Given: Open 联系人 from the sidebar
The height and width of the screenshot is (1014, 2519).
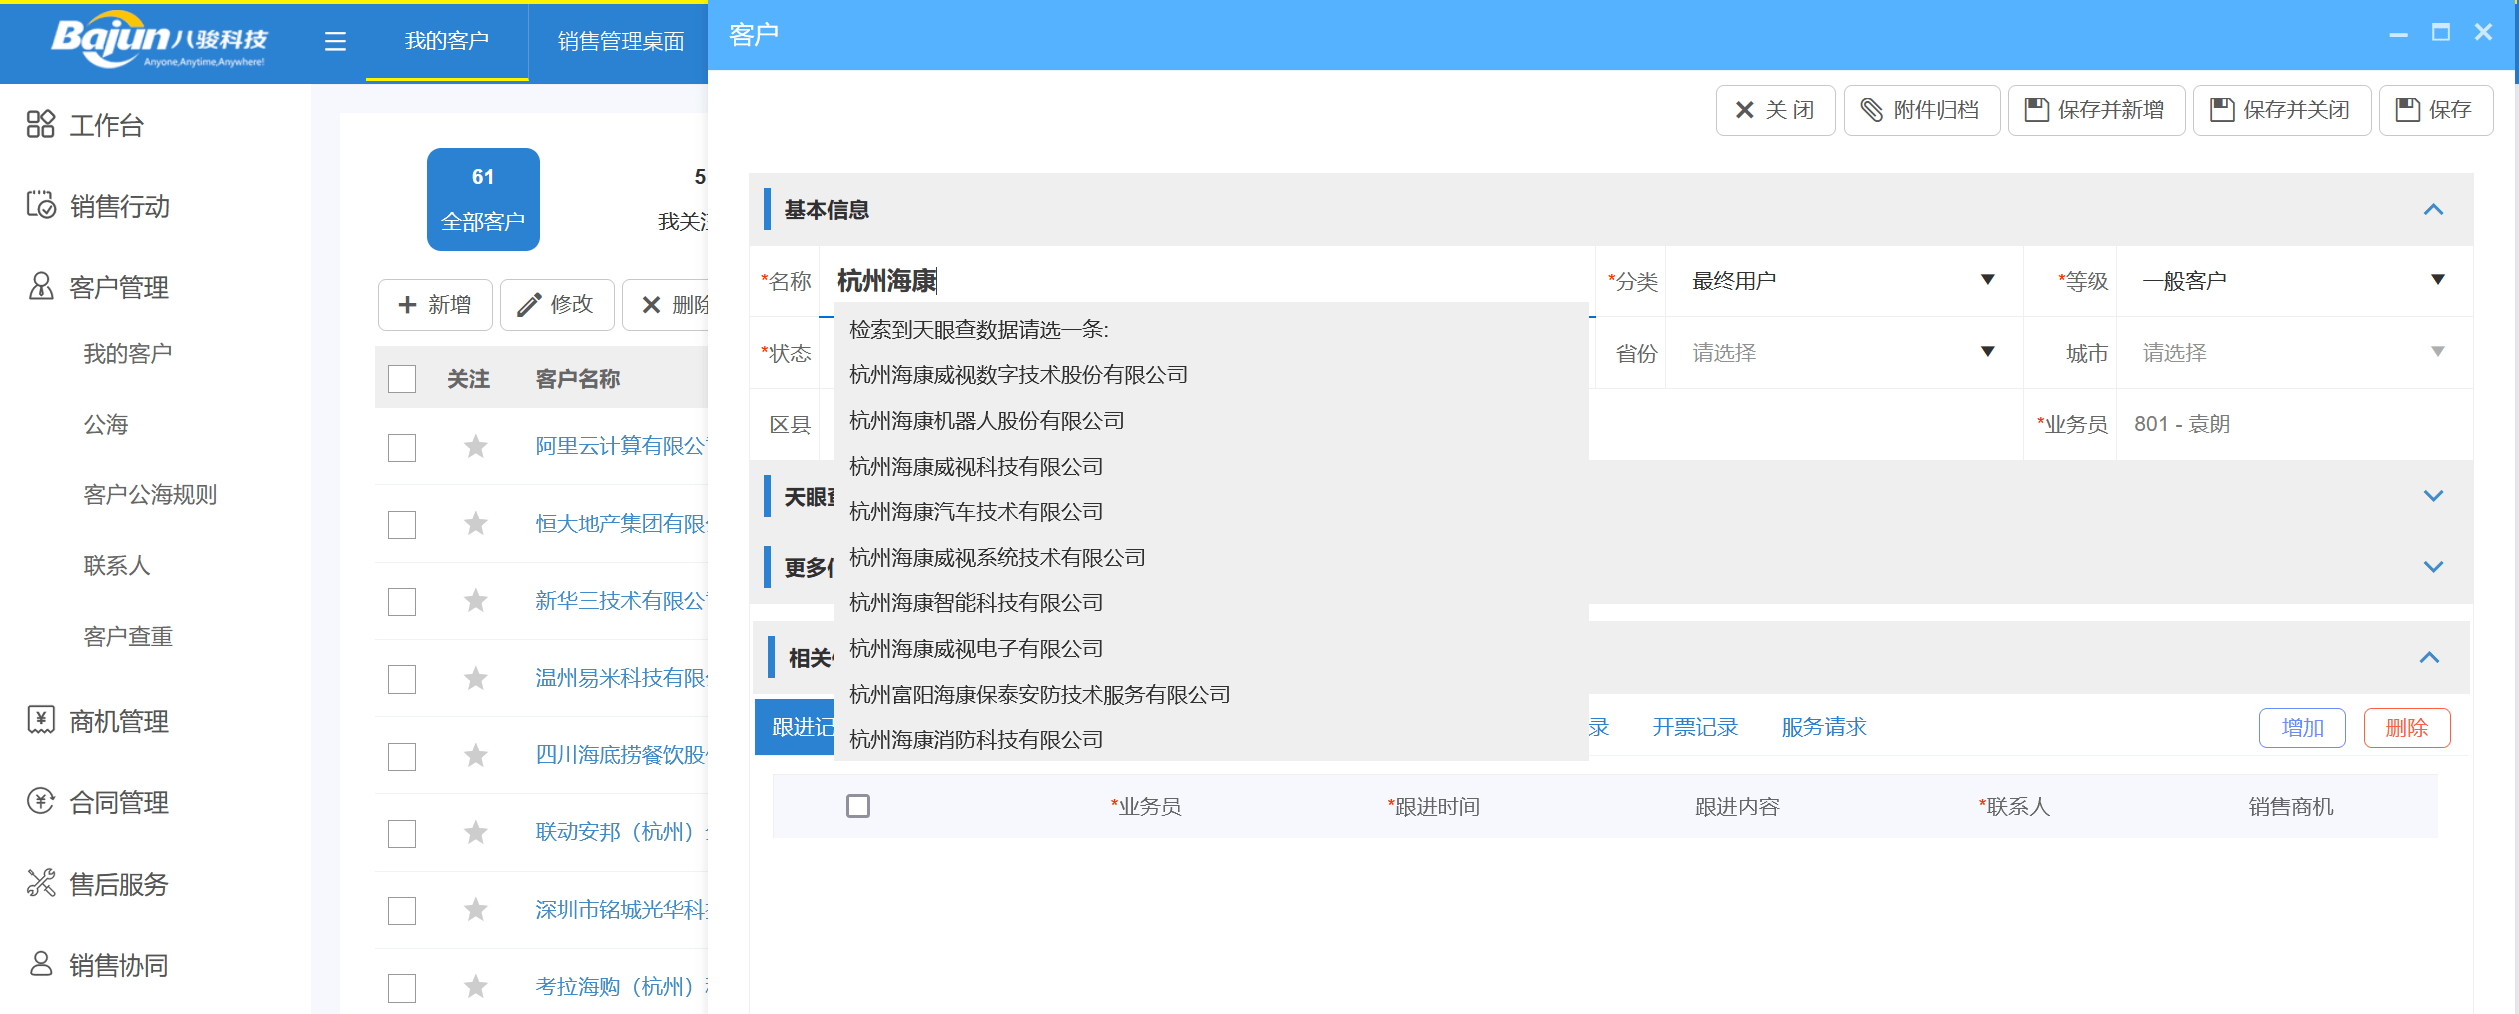Looking at the screenshot, I should [116, 565].
